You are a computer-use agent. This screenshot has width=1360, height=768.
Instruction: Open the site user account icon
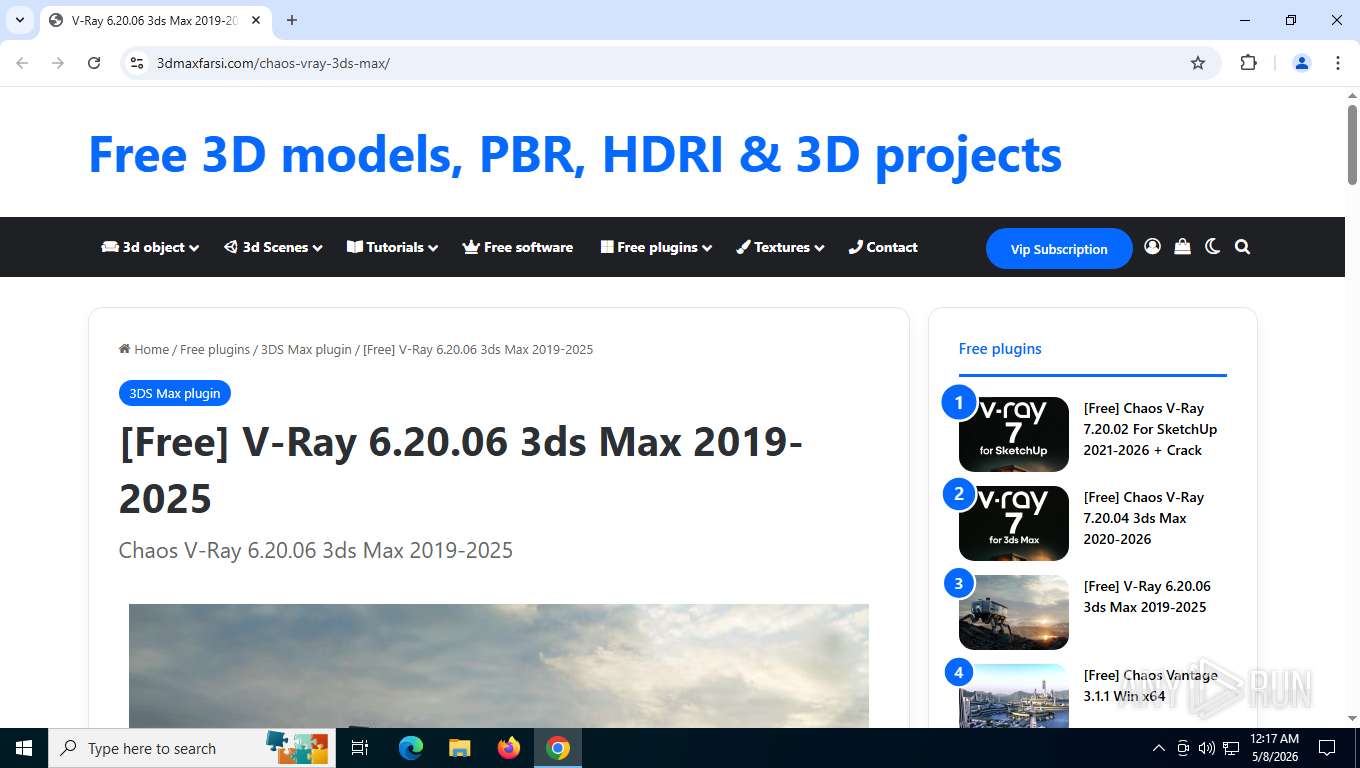point(1152,247)
